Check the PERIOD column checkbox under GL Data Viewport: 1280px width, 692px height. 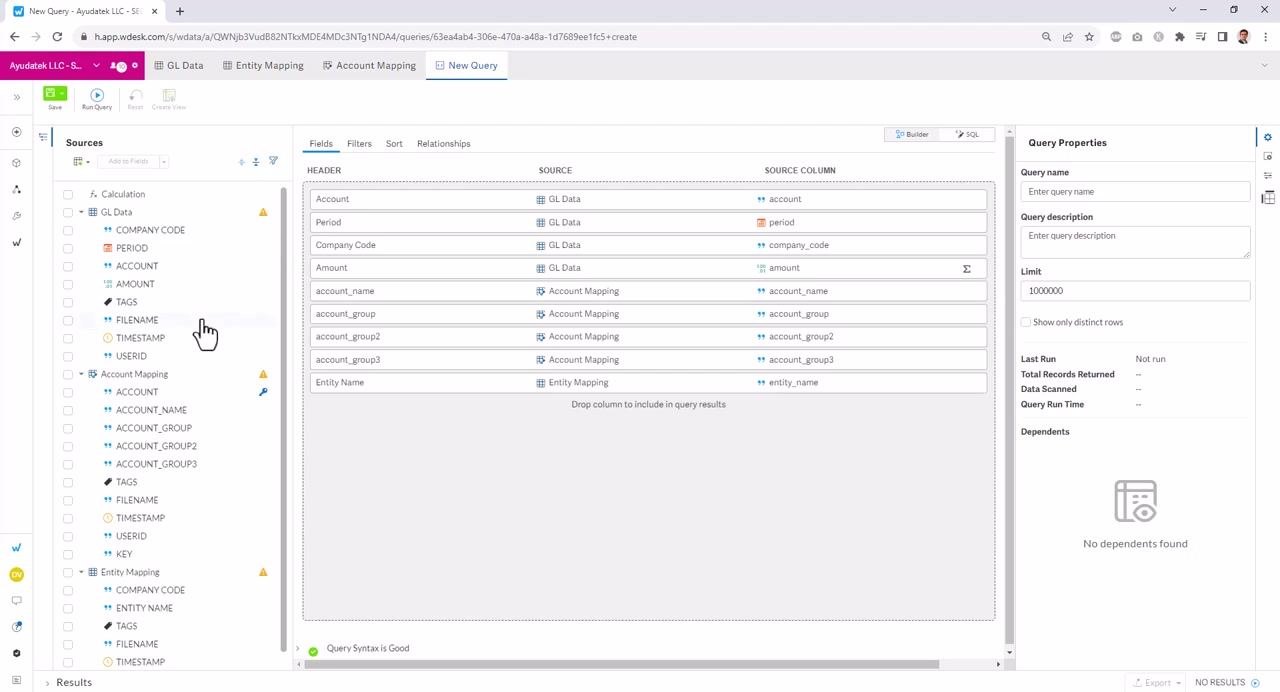[68, 248]
